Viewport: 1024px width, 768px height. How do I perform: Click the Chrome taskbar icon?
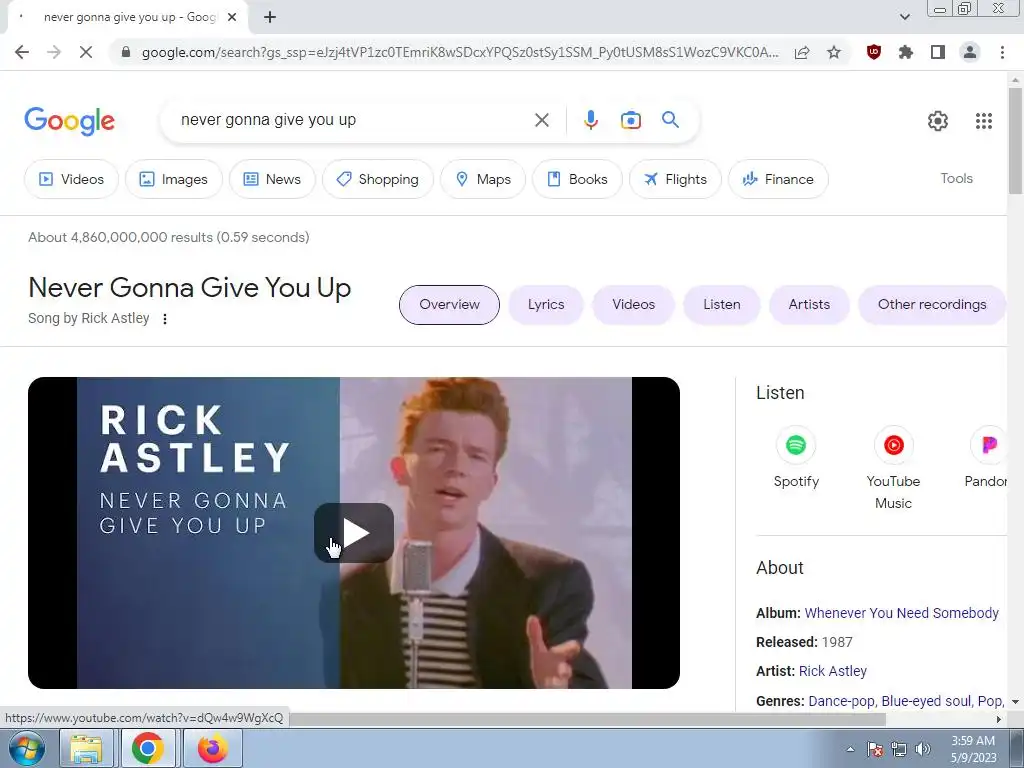(x=148, y=748)
